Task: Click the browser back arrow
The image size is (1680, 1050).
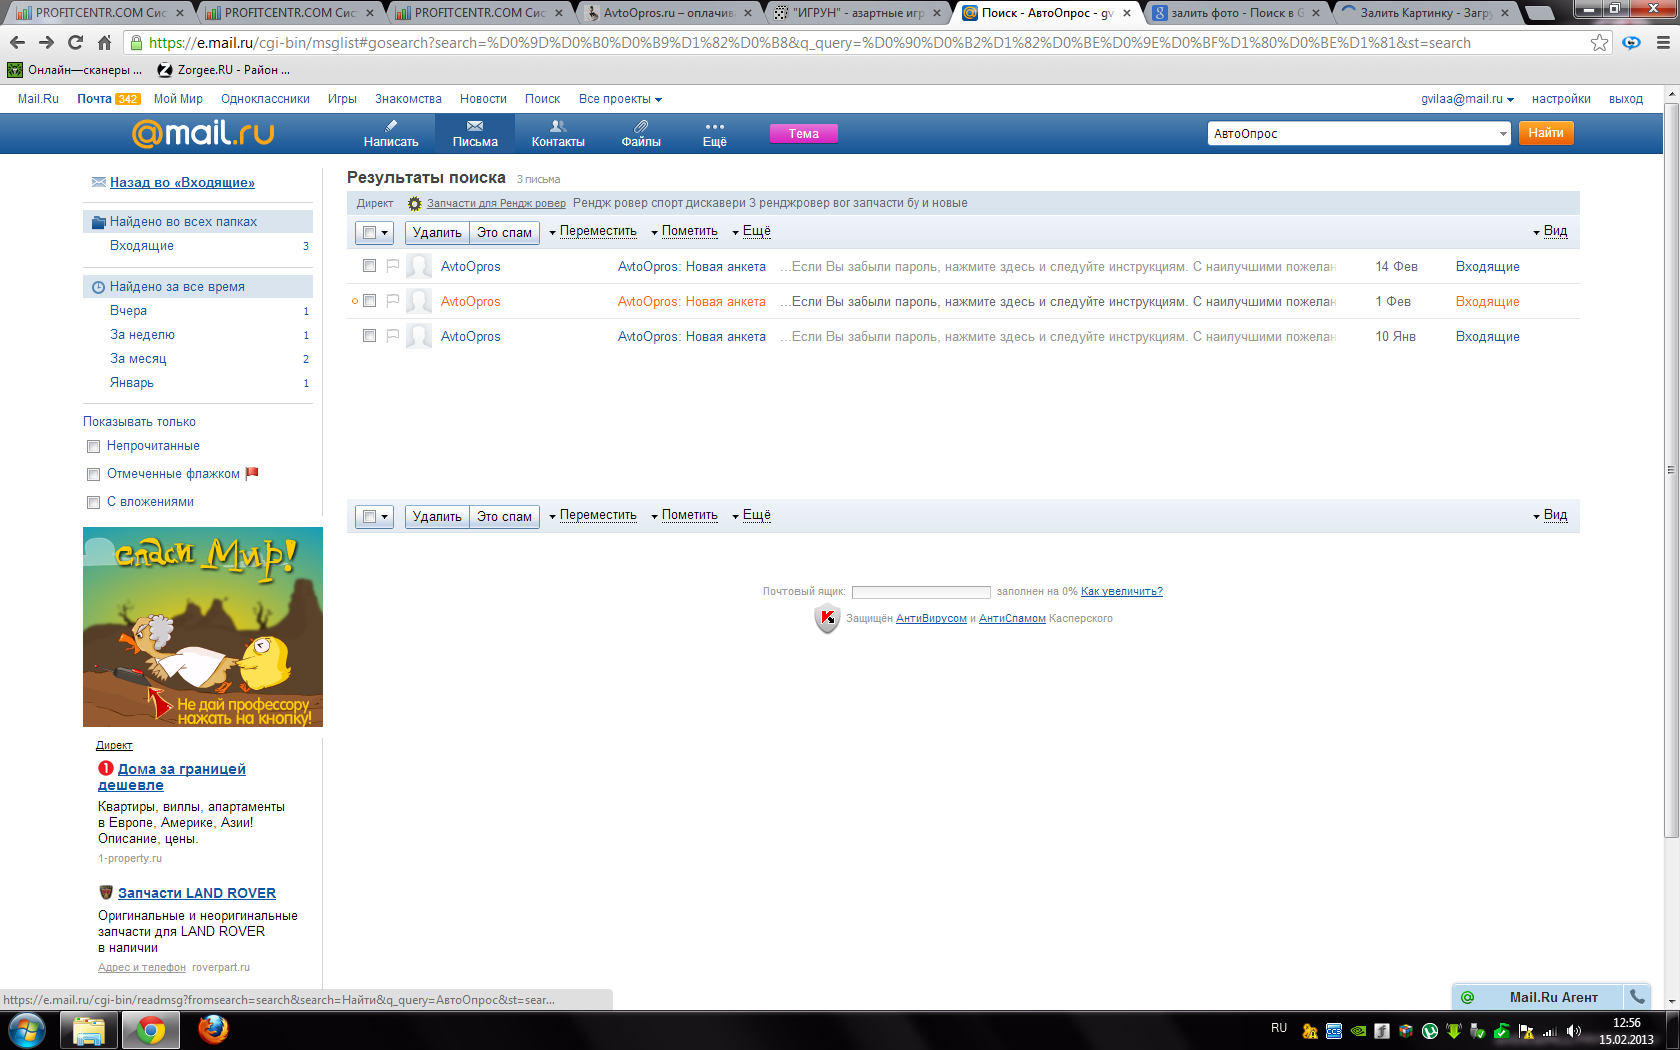Action: 17,43
